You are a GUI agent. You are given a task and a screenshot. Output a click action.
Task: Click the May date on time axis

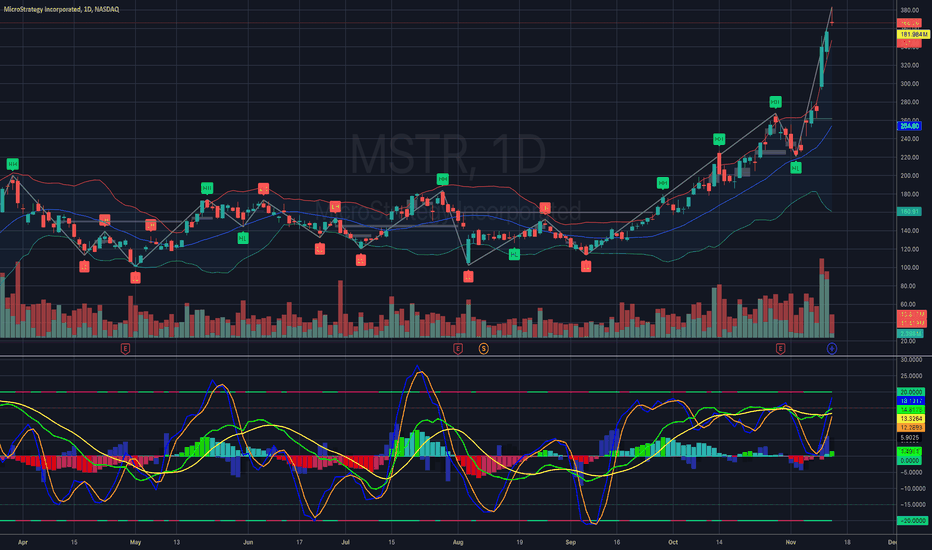tap(136, 542)
